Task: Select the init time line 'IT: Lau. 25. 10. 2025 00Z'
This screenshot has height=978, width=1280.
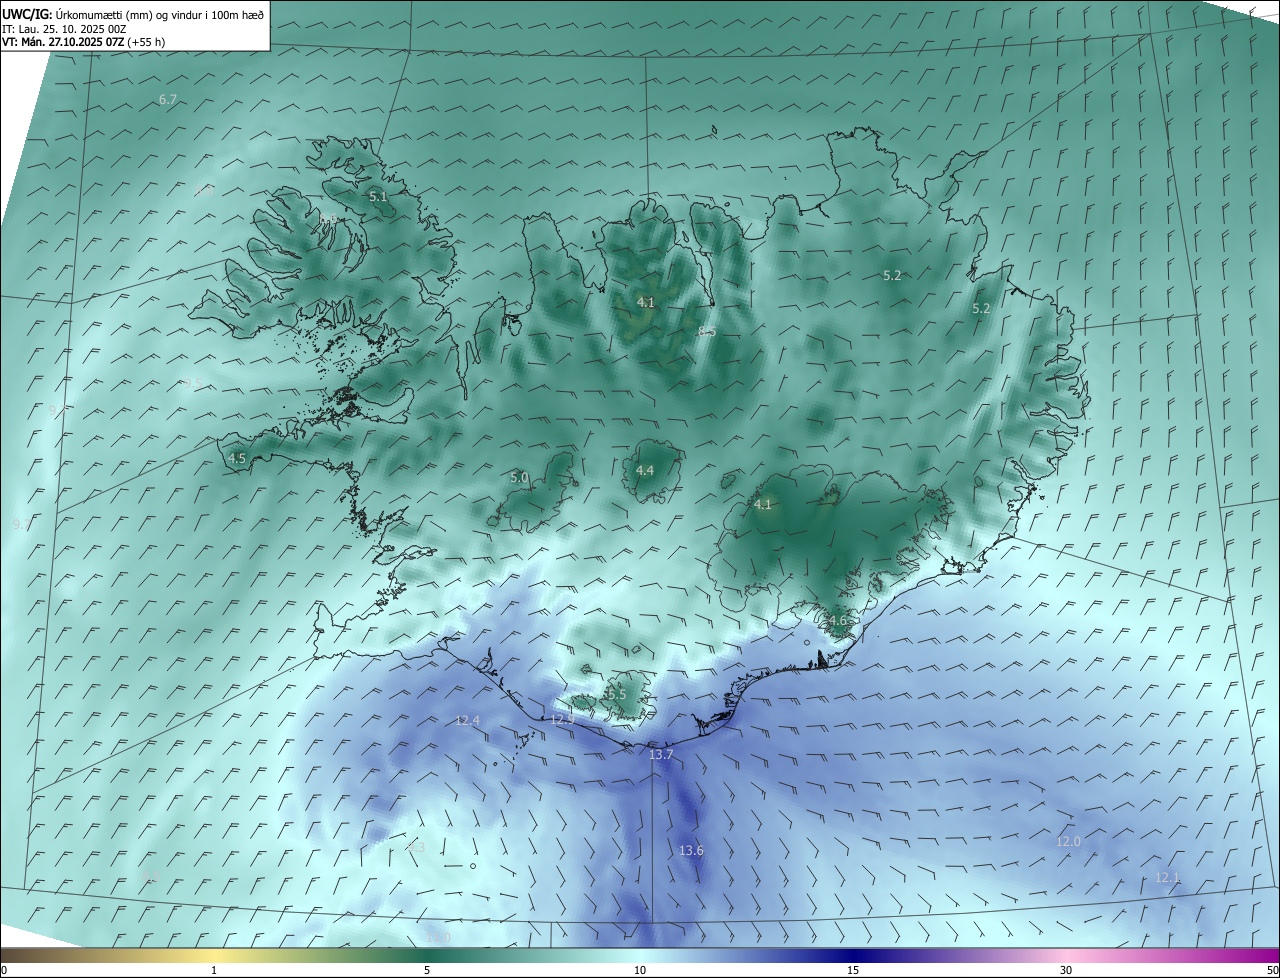Action: pos(65,29)
